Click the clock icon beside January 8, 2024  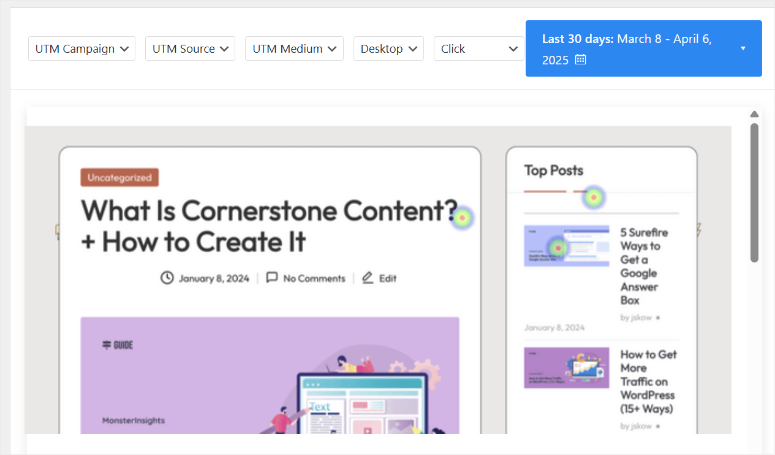click(x=167, y=278)
